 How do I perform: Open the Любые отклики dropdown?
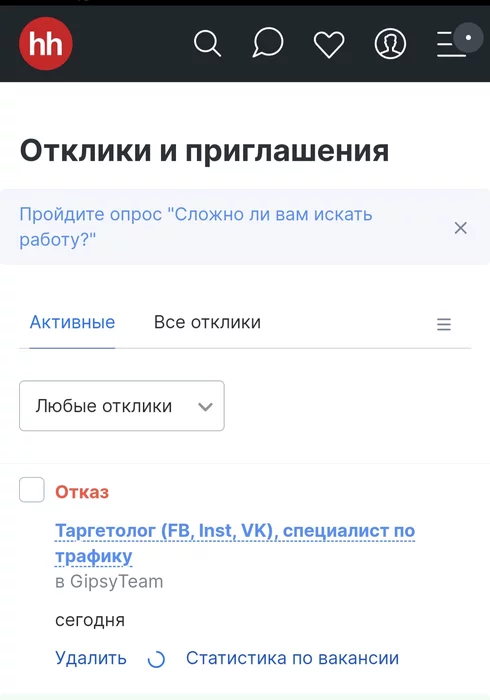[122, 406]
